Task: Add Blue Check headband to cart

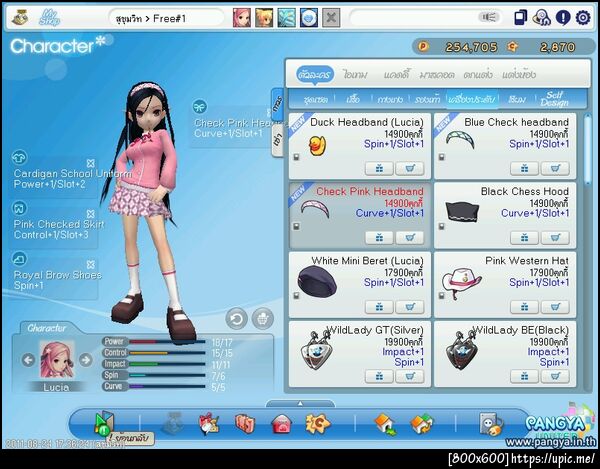Action: click(x=555, y=168)
